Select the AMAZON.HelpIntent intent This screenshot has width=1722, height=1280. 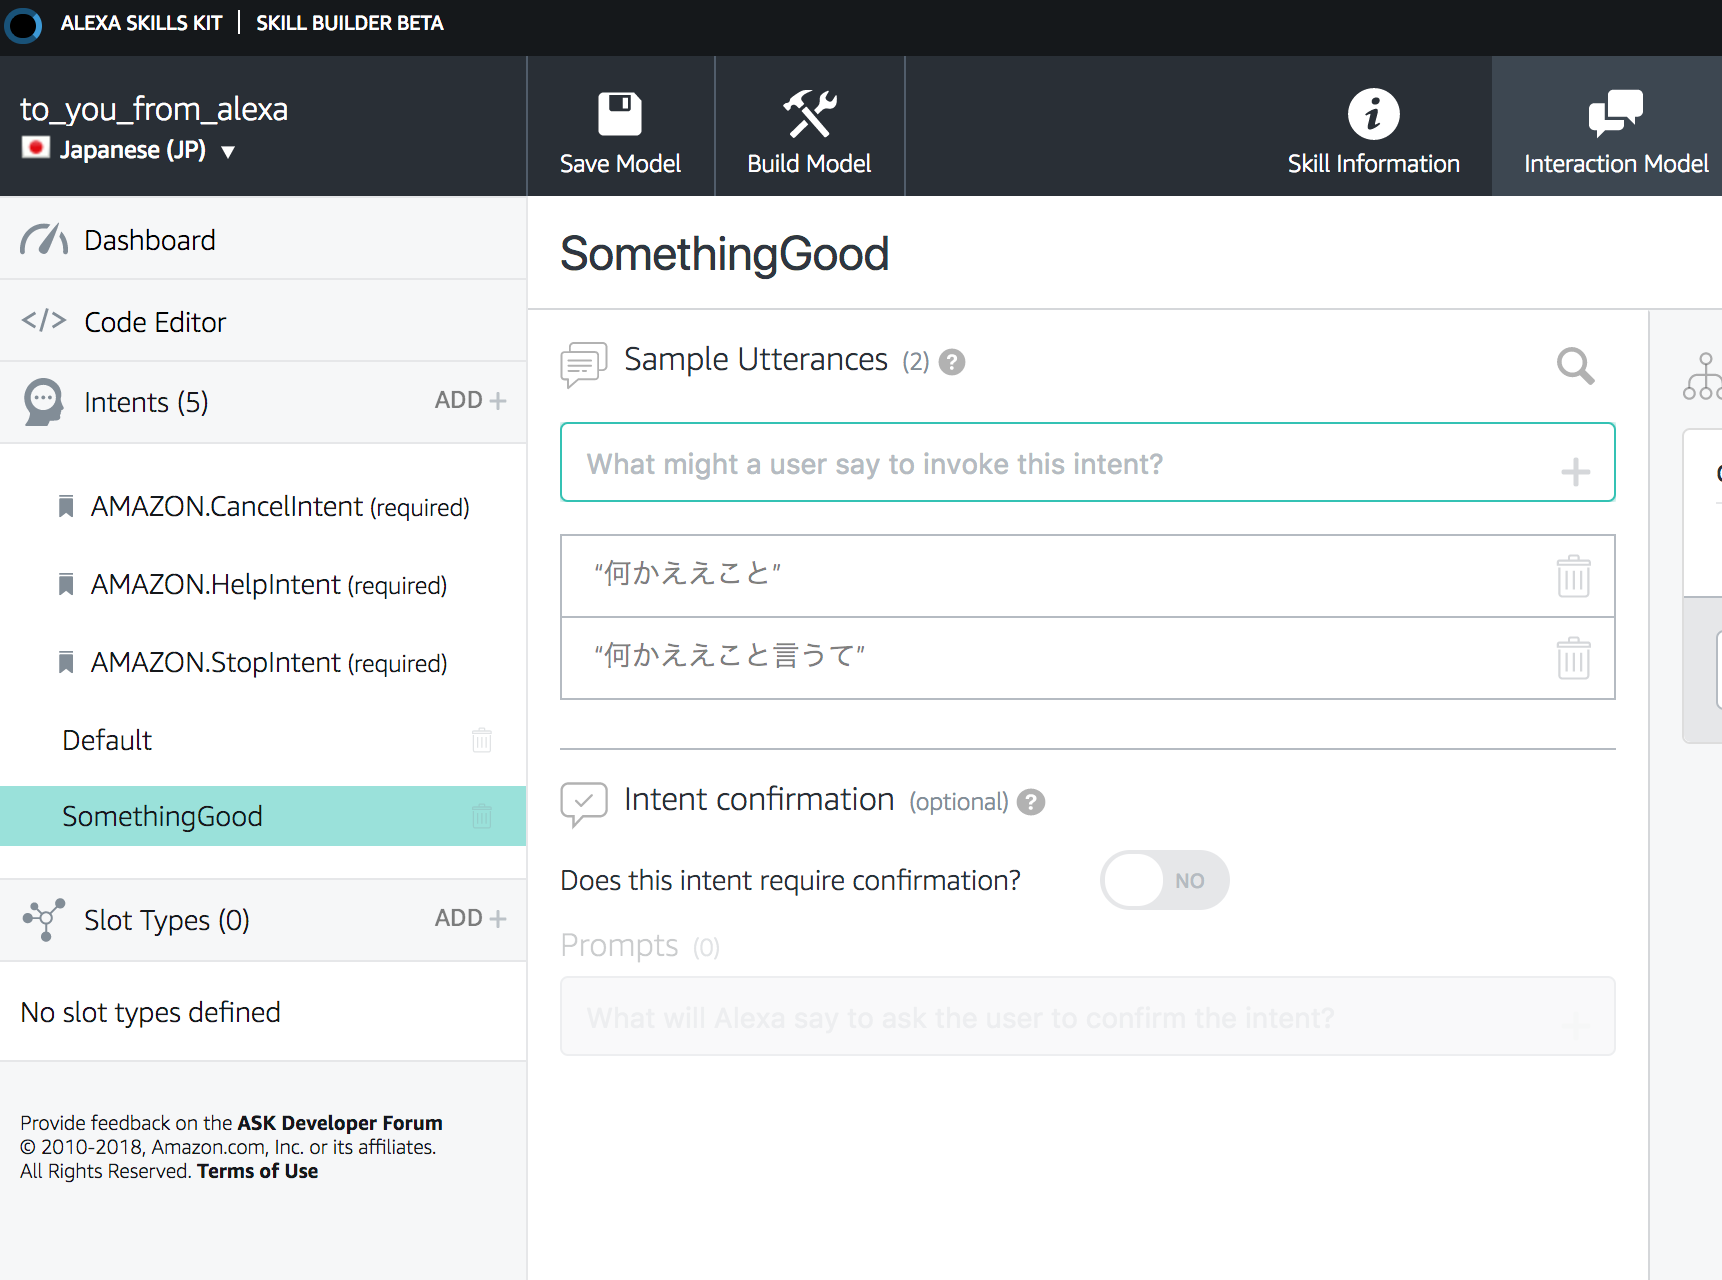tap(269, 585)
